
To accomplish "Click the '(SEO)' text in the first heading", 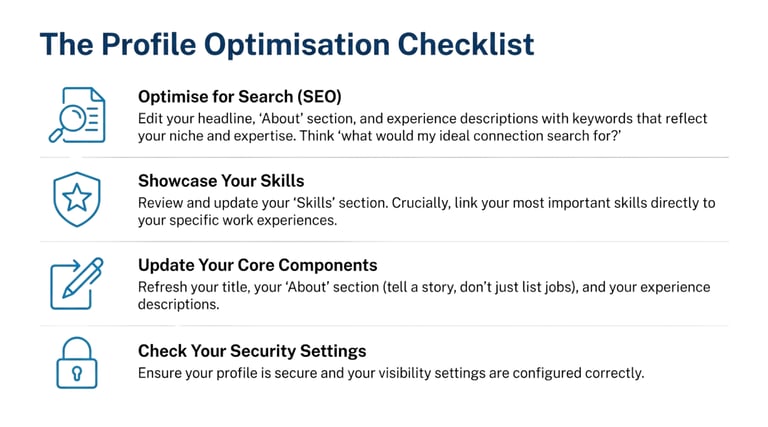I will click(x=319, y=97).
